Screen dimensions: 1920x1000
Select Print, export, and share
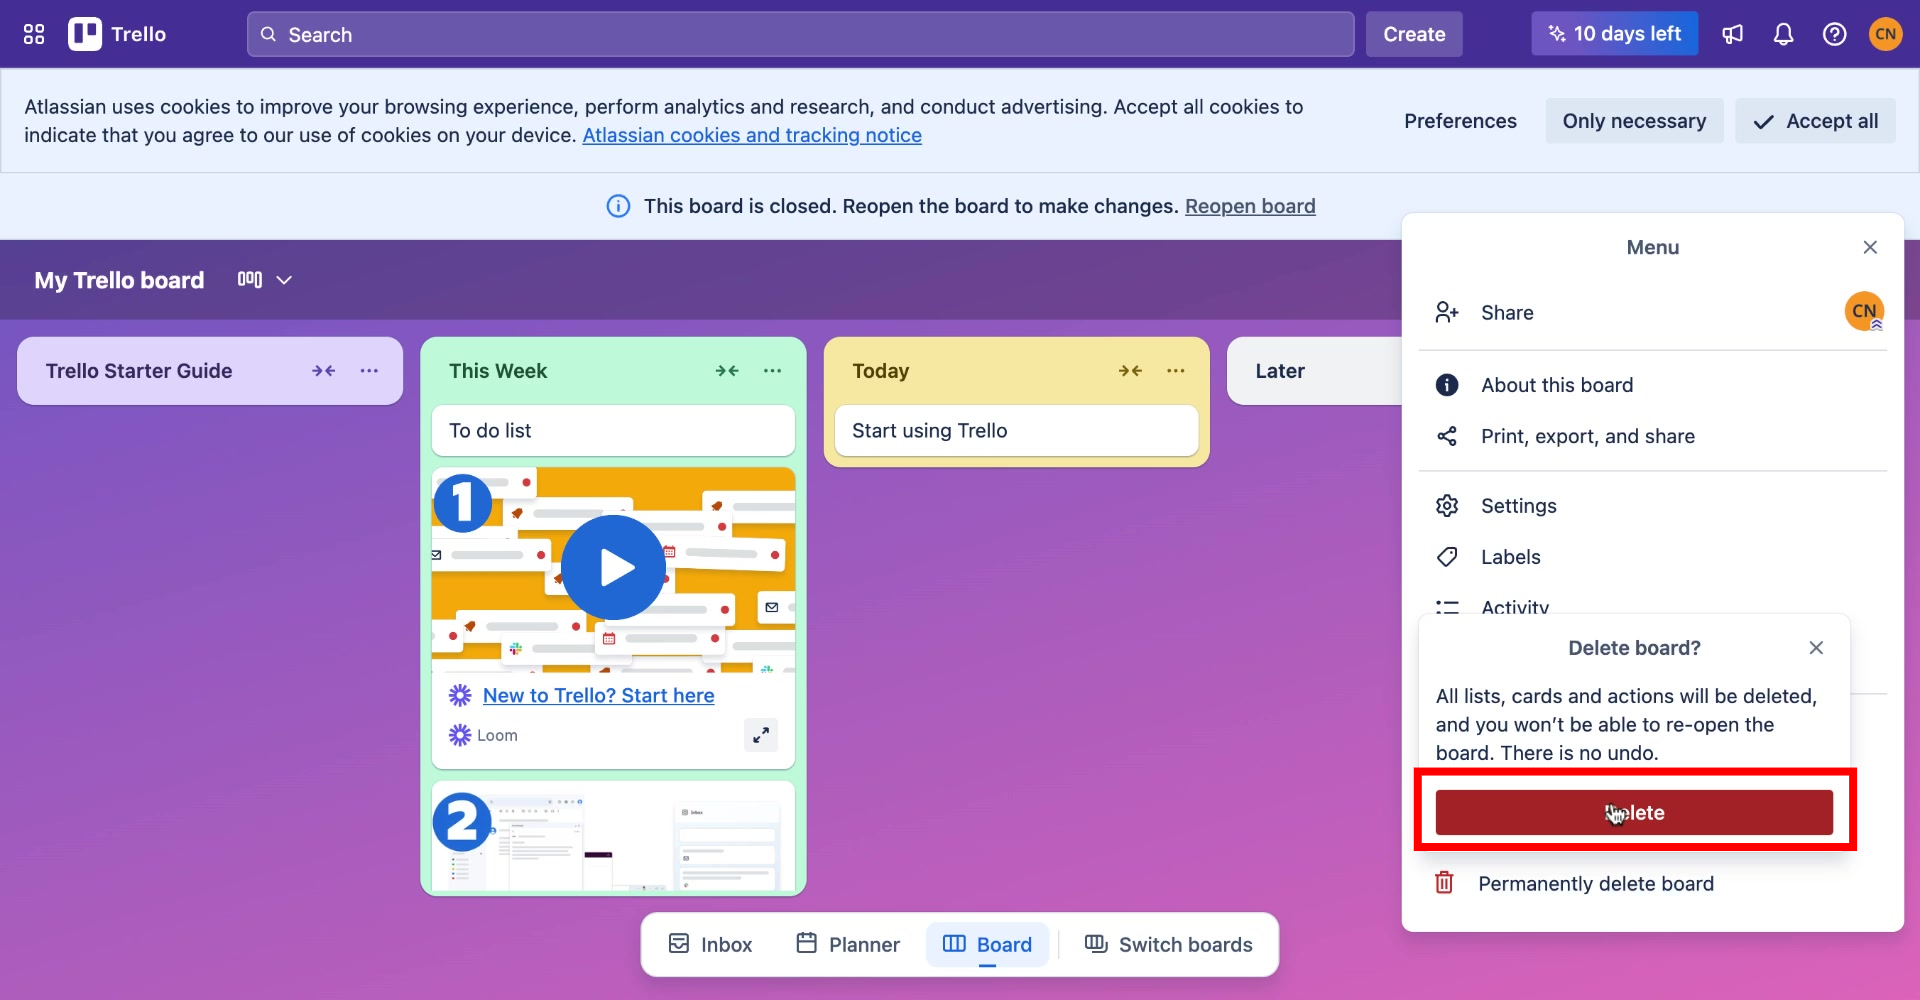click(x=1588, y=436)
